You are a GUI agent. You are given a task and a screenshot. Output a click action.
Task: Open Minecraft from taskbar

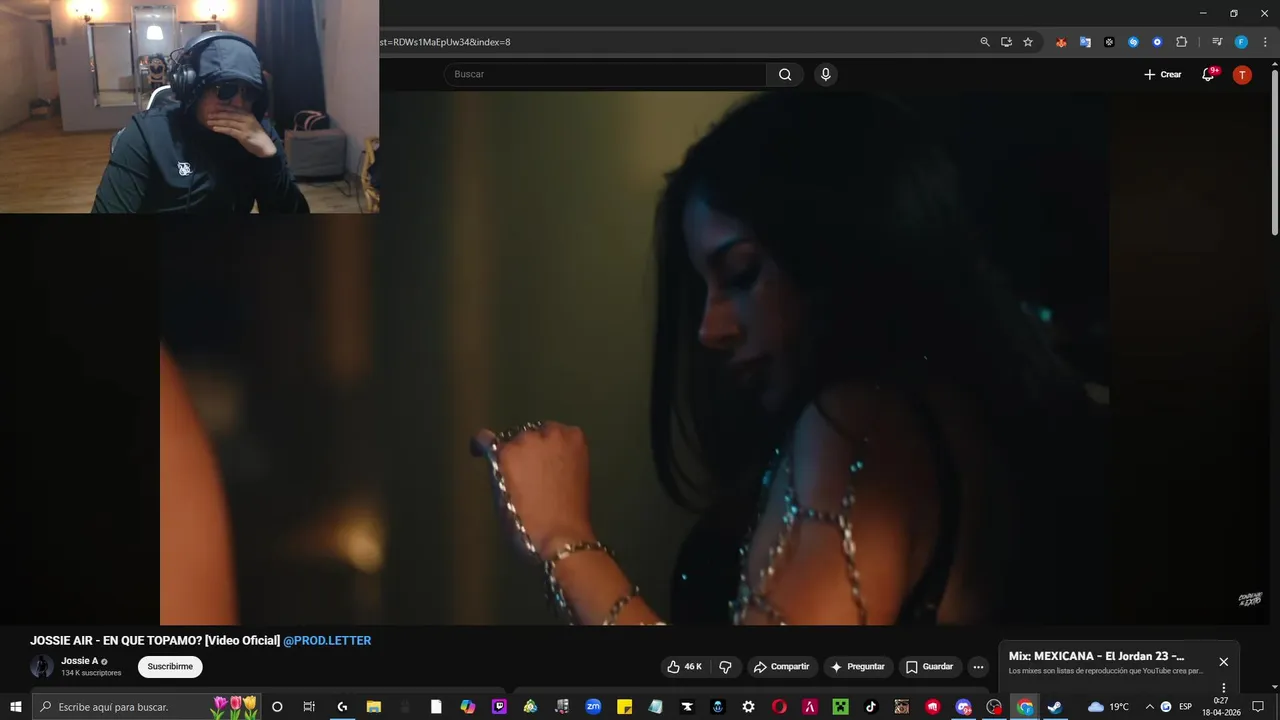point(840,707)
